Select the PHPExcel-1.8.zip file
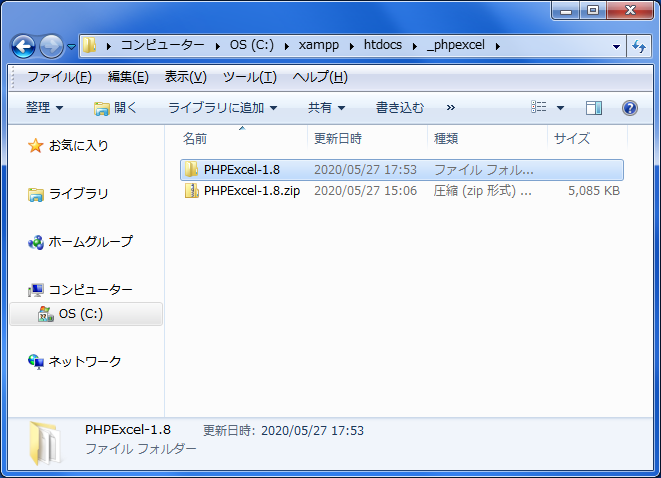This screenshot has width=661, height=478. [x=252, y=191]
